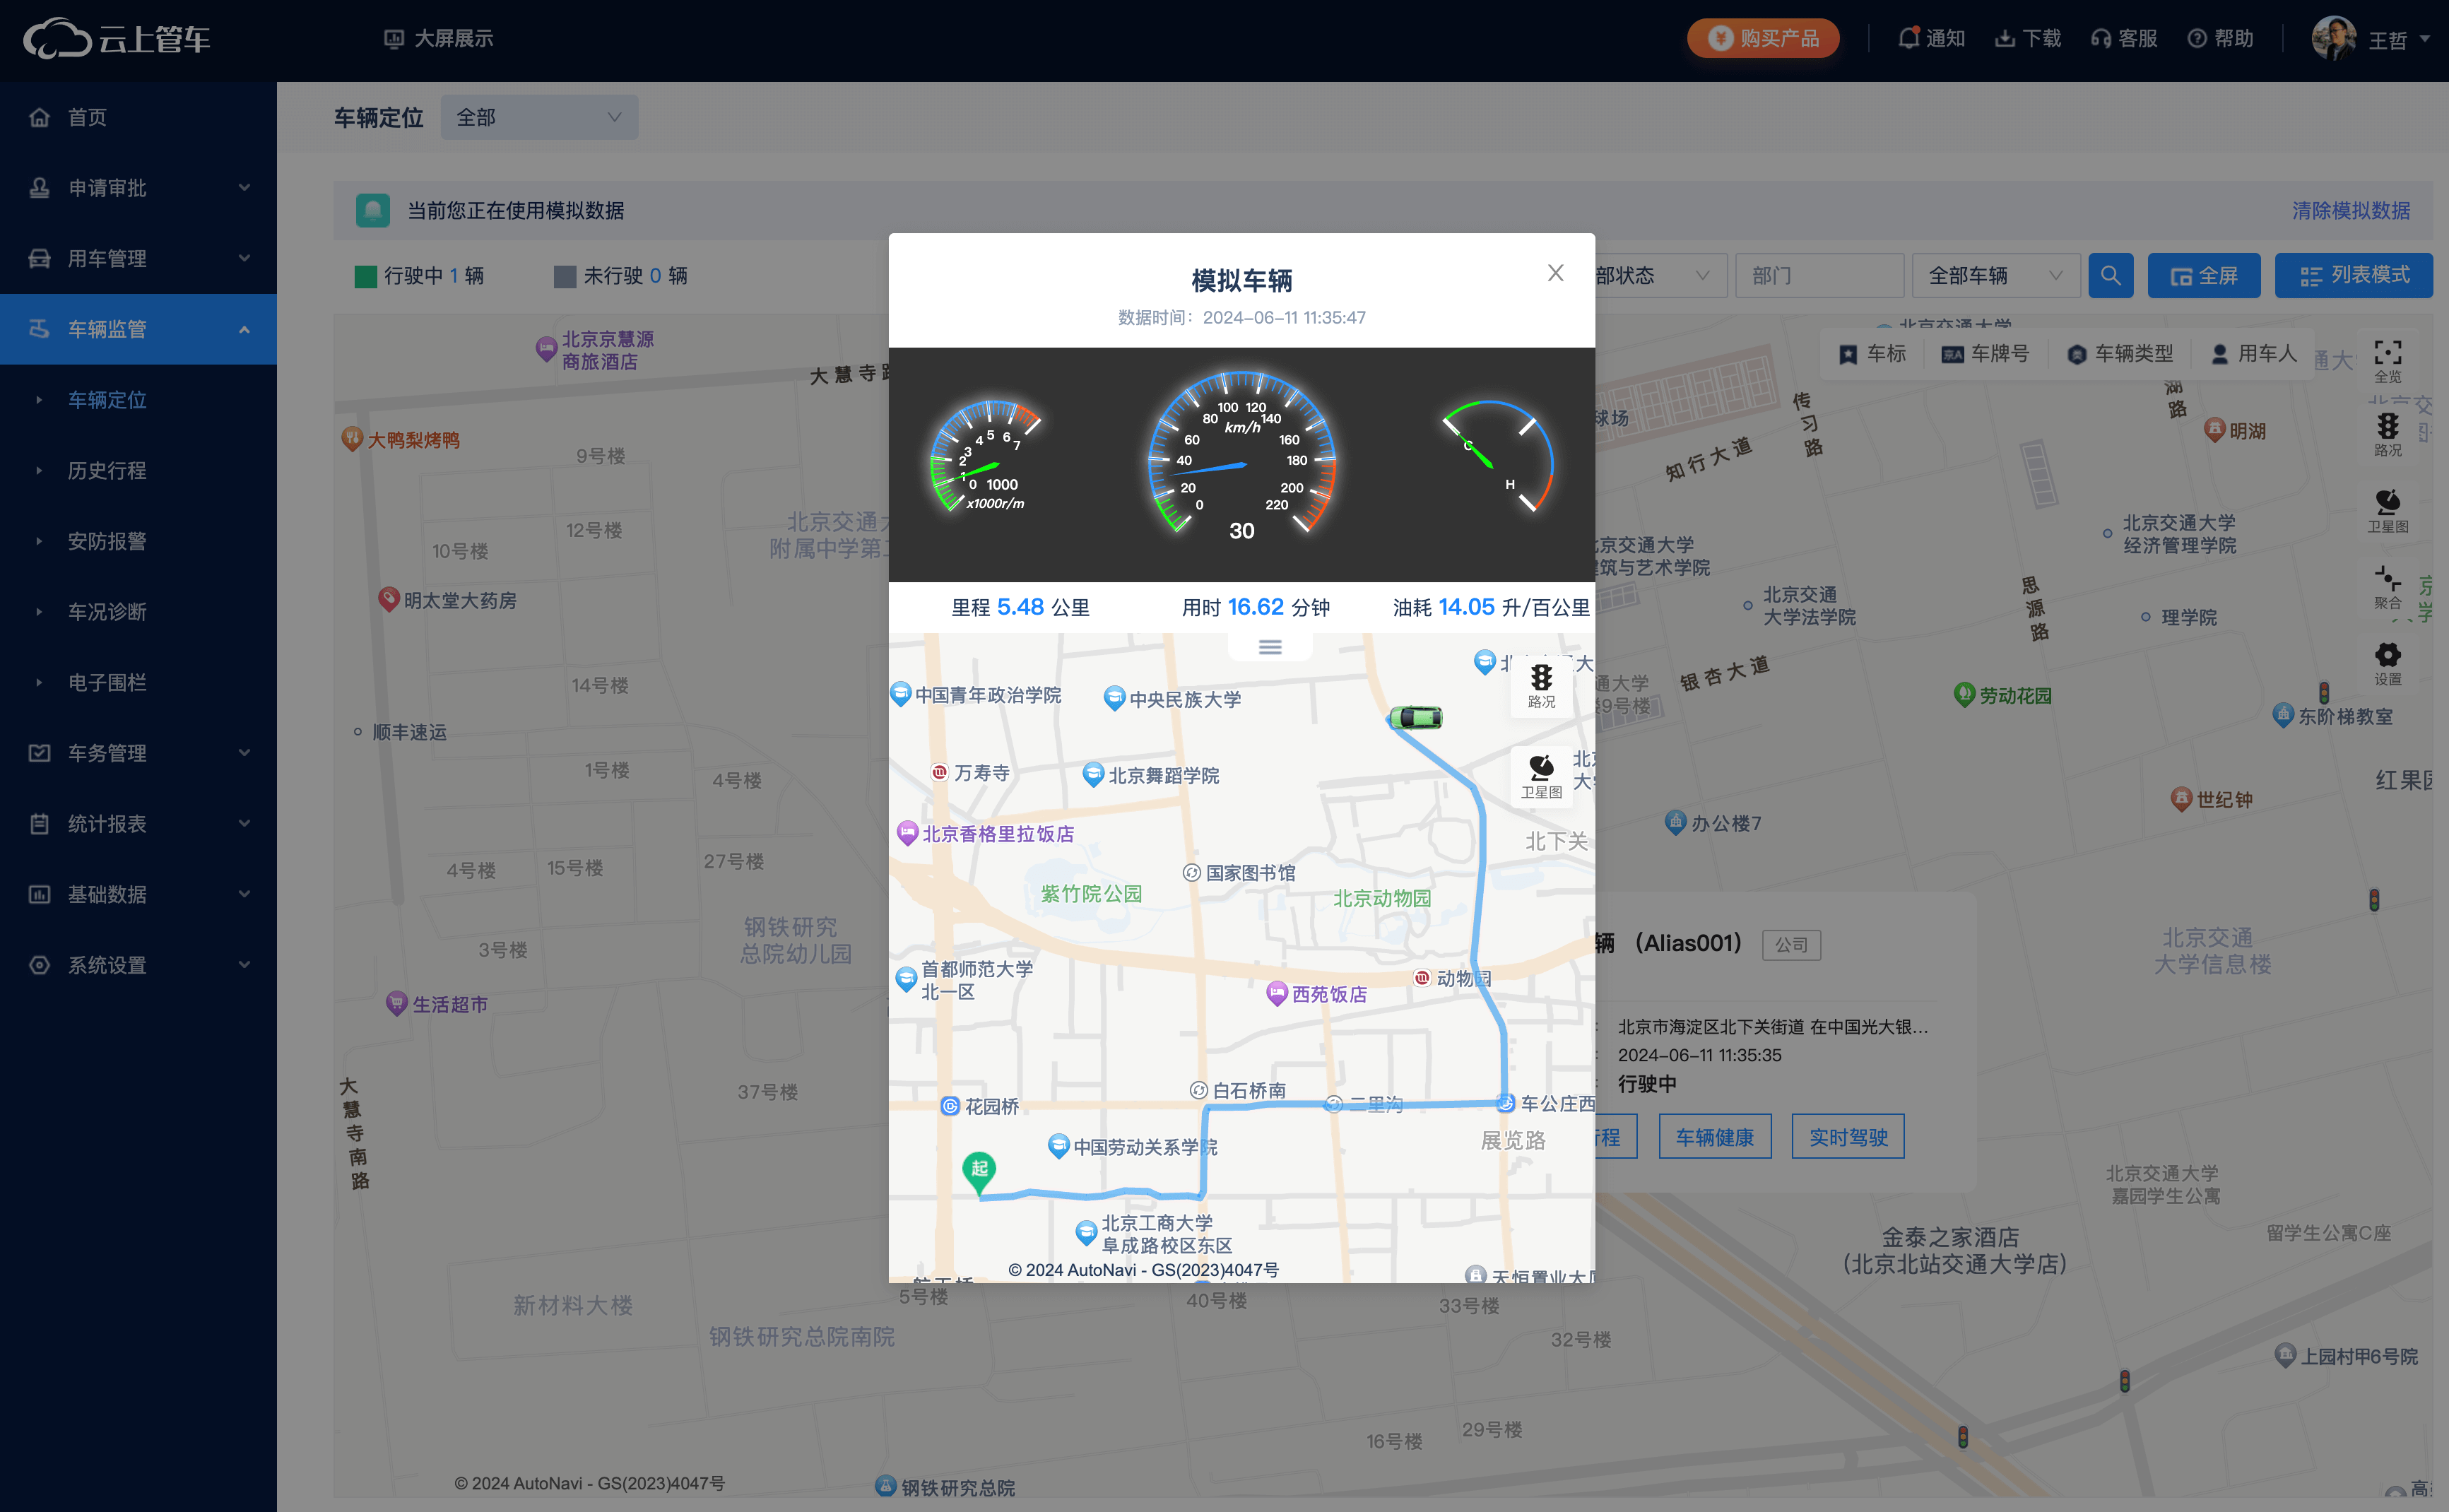The width and height of the screenshot is (2449, 1512).
Task: Click the 首页 home icon
Action: click(39, 117)
